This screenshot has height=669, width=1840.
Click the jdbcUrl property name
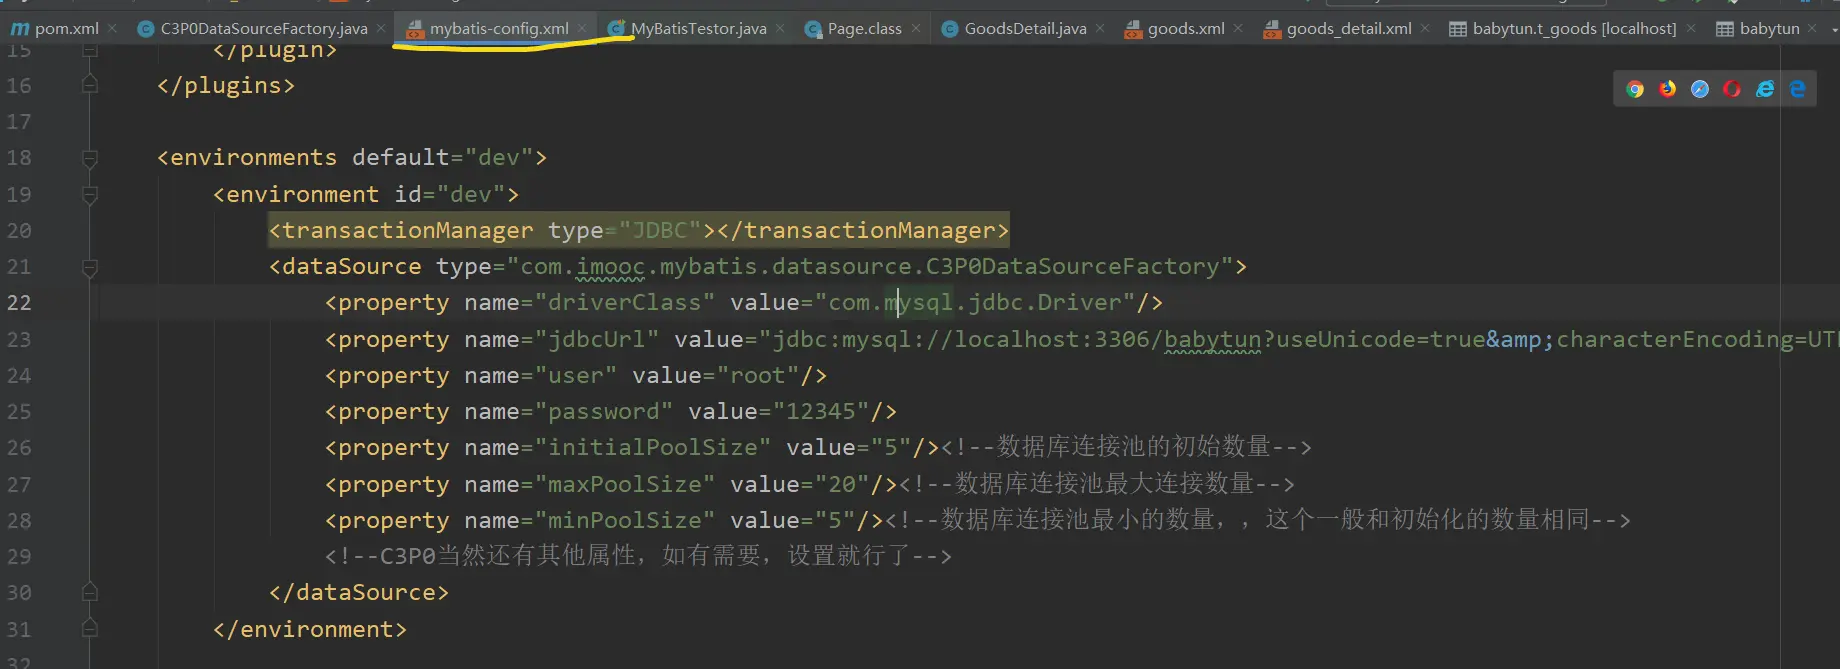pos(597,339)
